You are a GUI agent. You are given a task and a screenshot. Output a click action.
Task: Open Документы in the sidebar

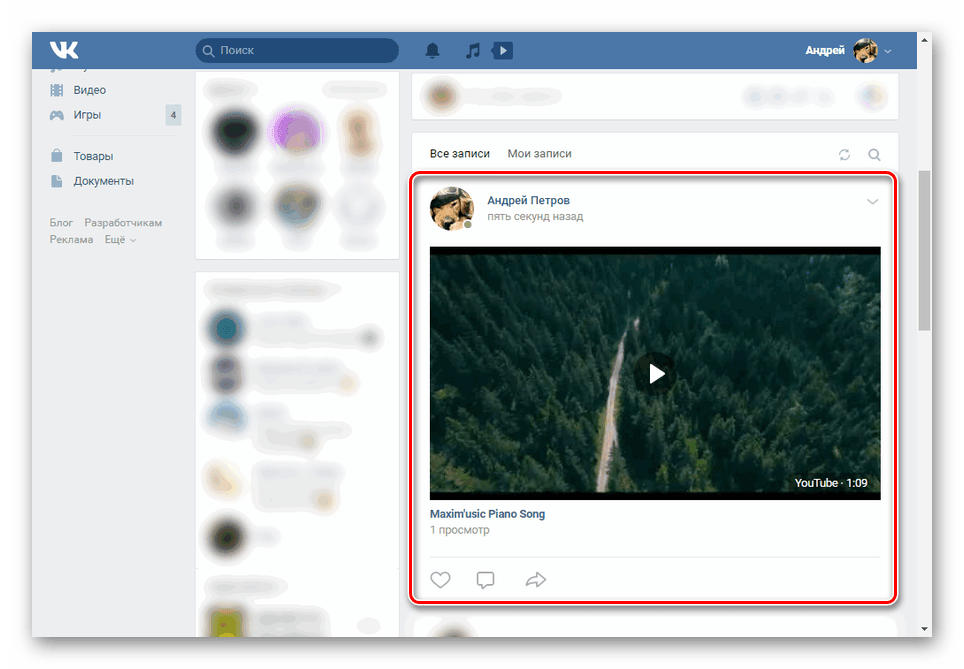click(x=103, y=181)
